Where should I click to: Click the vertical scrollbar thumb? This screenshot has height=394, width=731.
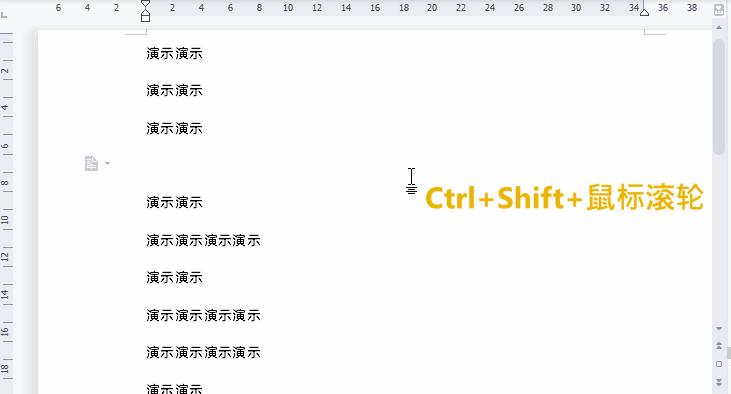719,97
